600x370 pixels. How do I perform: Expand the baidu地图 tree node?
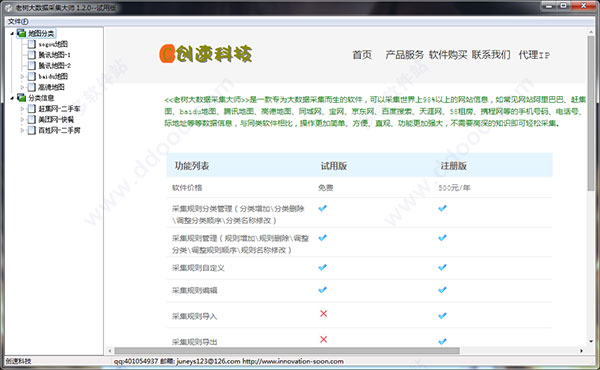pyautogui.click(x=22, y=77)
